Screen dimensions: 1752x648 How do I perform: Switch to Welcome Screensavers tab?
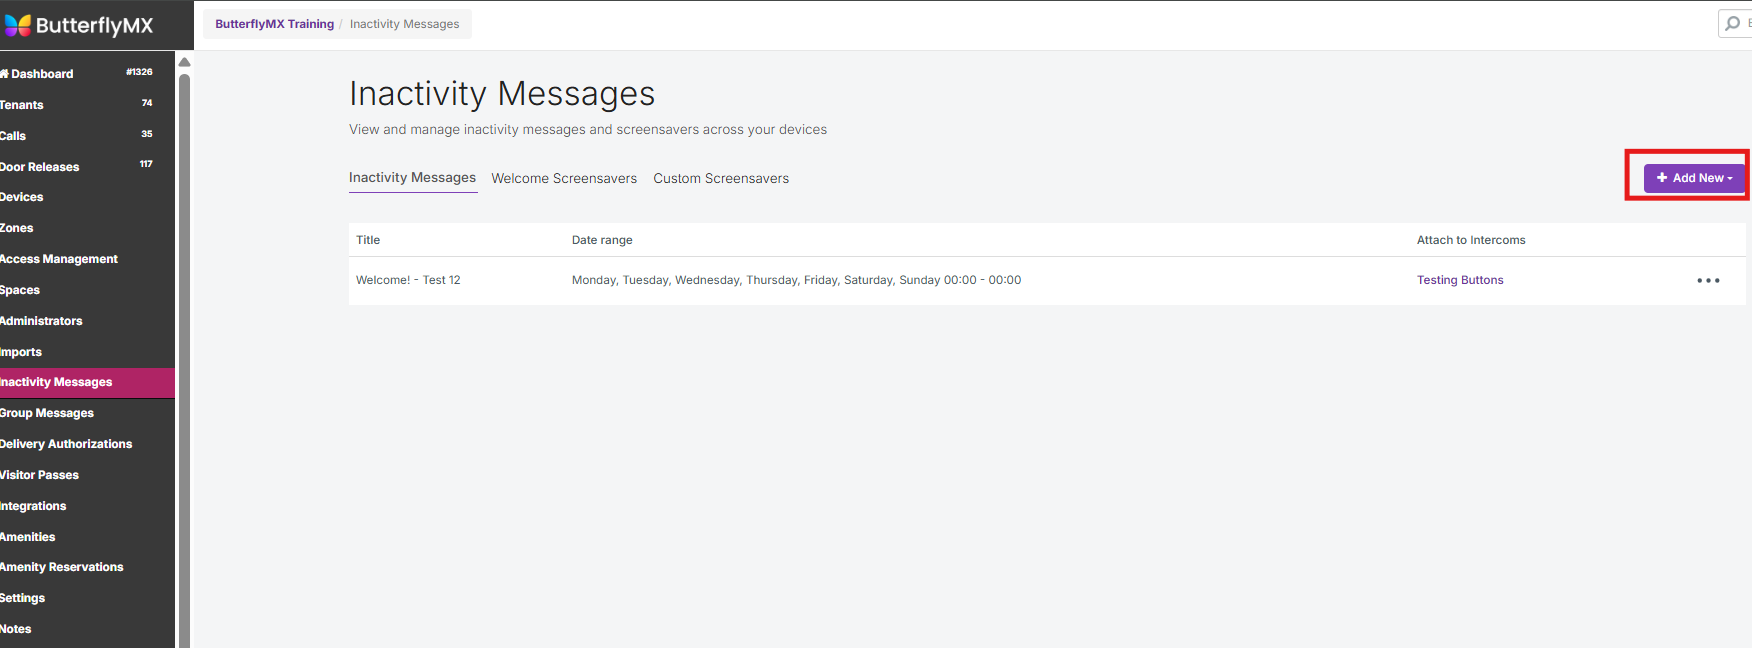coord(564,179)
